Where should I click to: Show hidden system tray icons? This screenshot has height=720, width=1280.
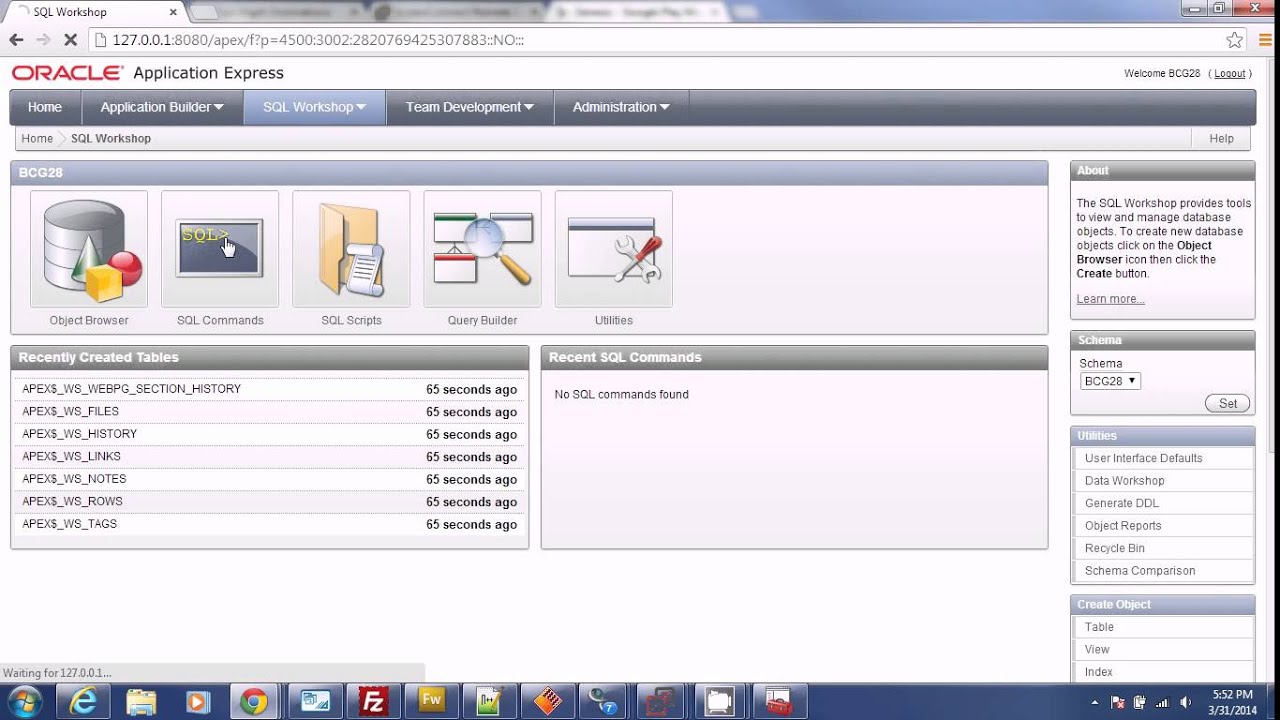click(1096, 702)
